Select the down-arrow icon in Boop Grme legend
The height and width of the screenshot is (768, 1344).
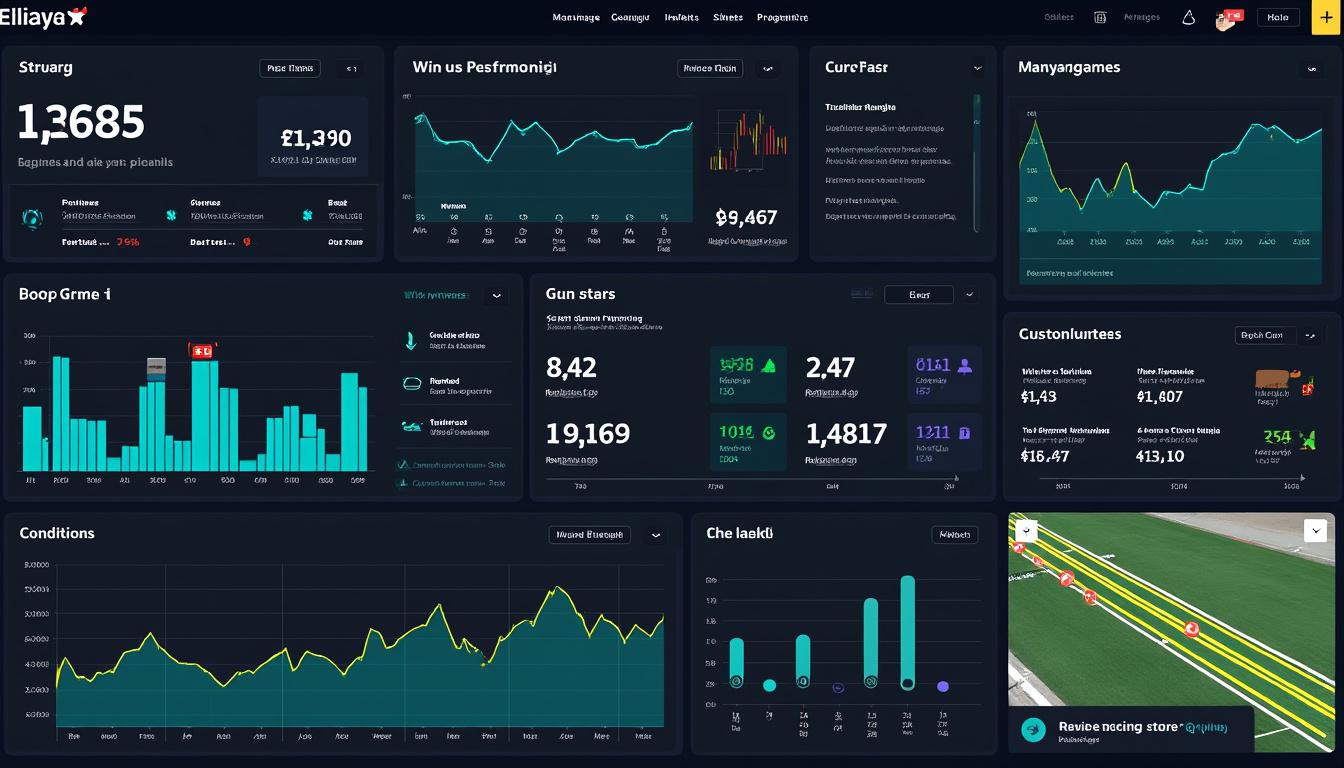point(411,341)
